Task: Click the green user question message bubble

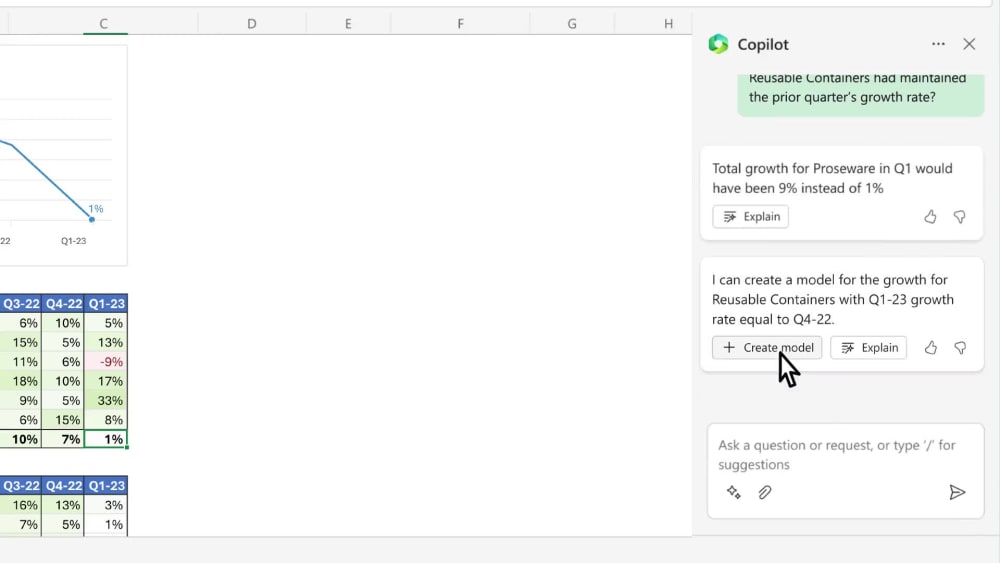Action: point(860,94)
